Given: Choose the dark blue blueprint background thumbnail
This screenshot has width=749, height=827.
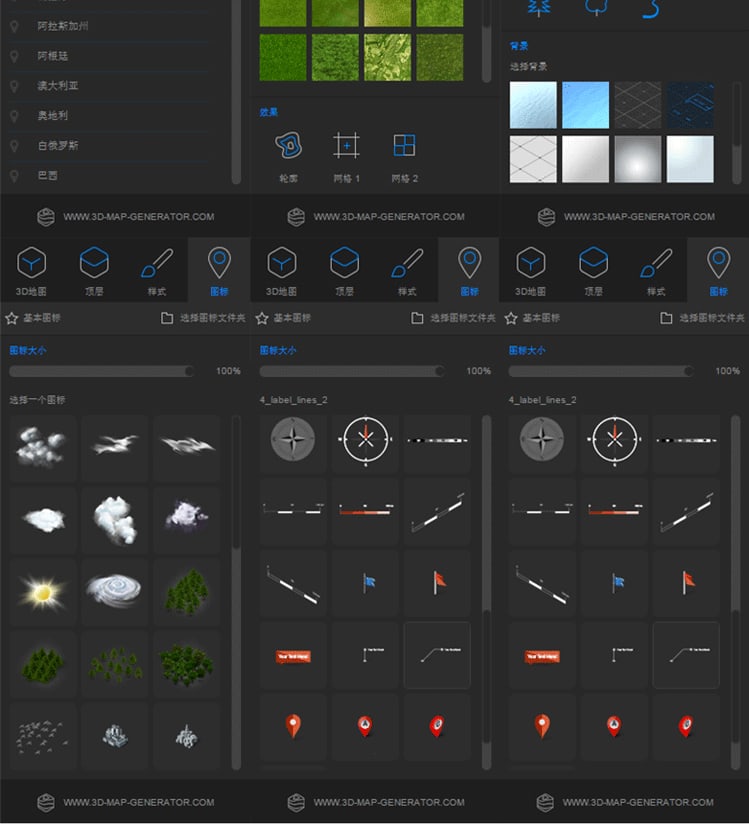Looking at the screenshot, I should (x=690, y=105).
